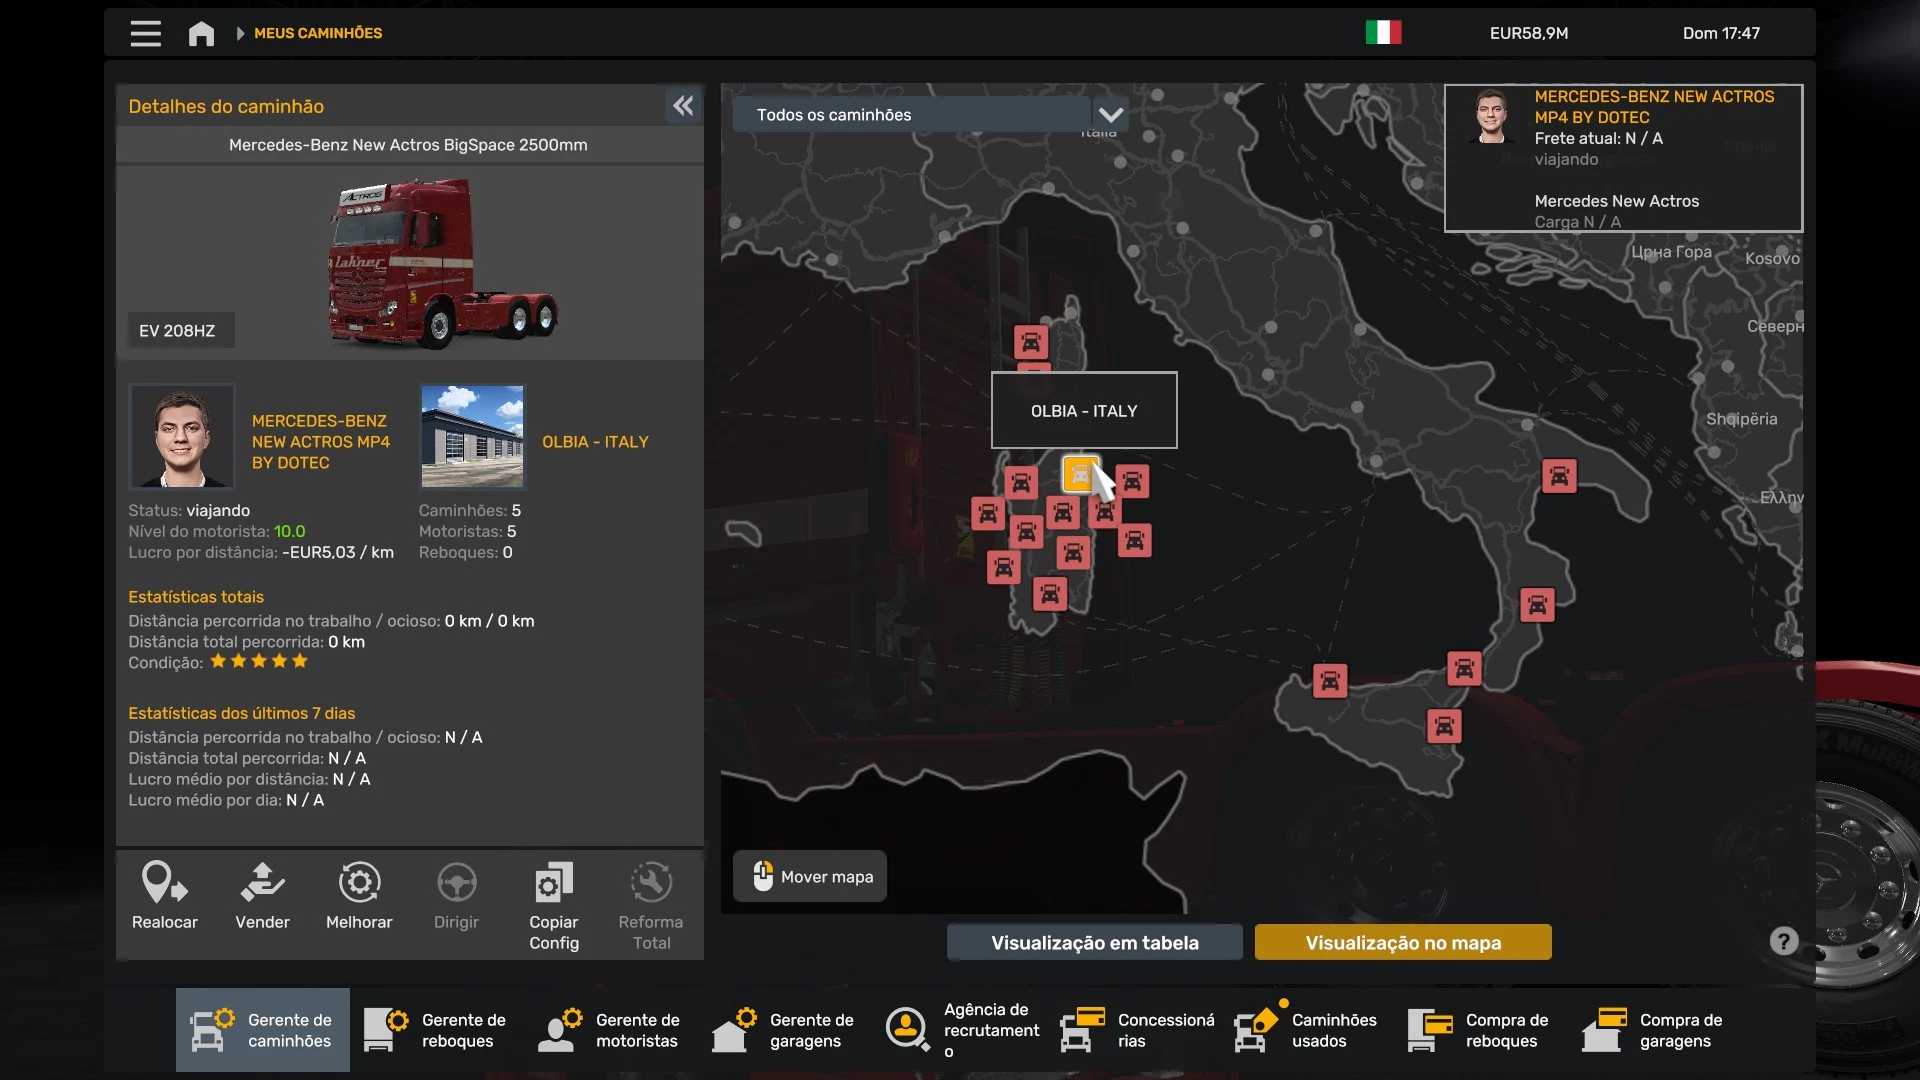Click the Reboques: 0 garage stat
Screen dimensions: 1920x1080
(x=466, y=553)
